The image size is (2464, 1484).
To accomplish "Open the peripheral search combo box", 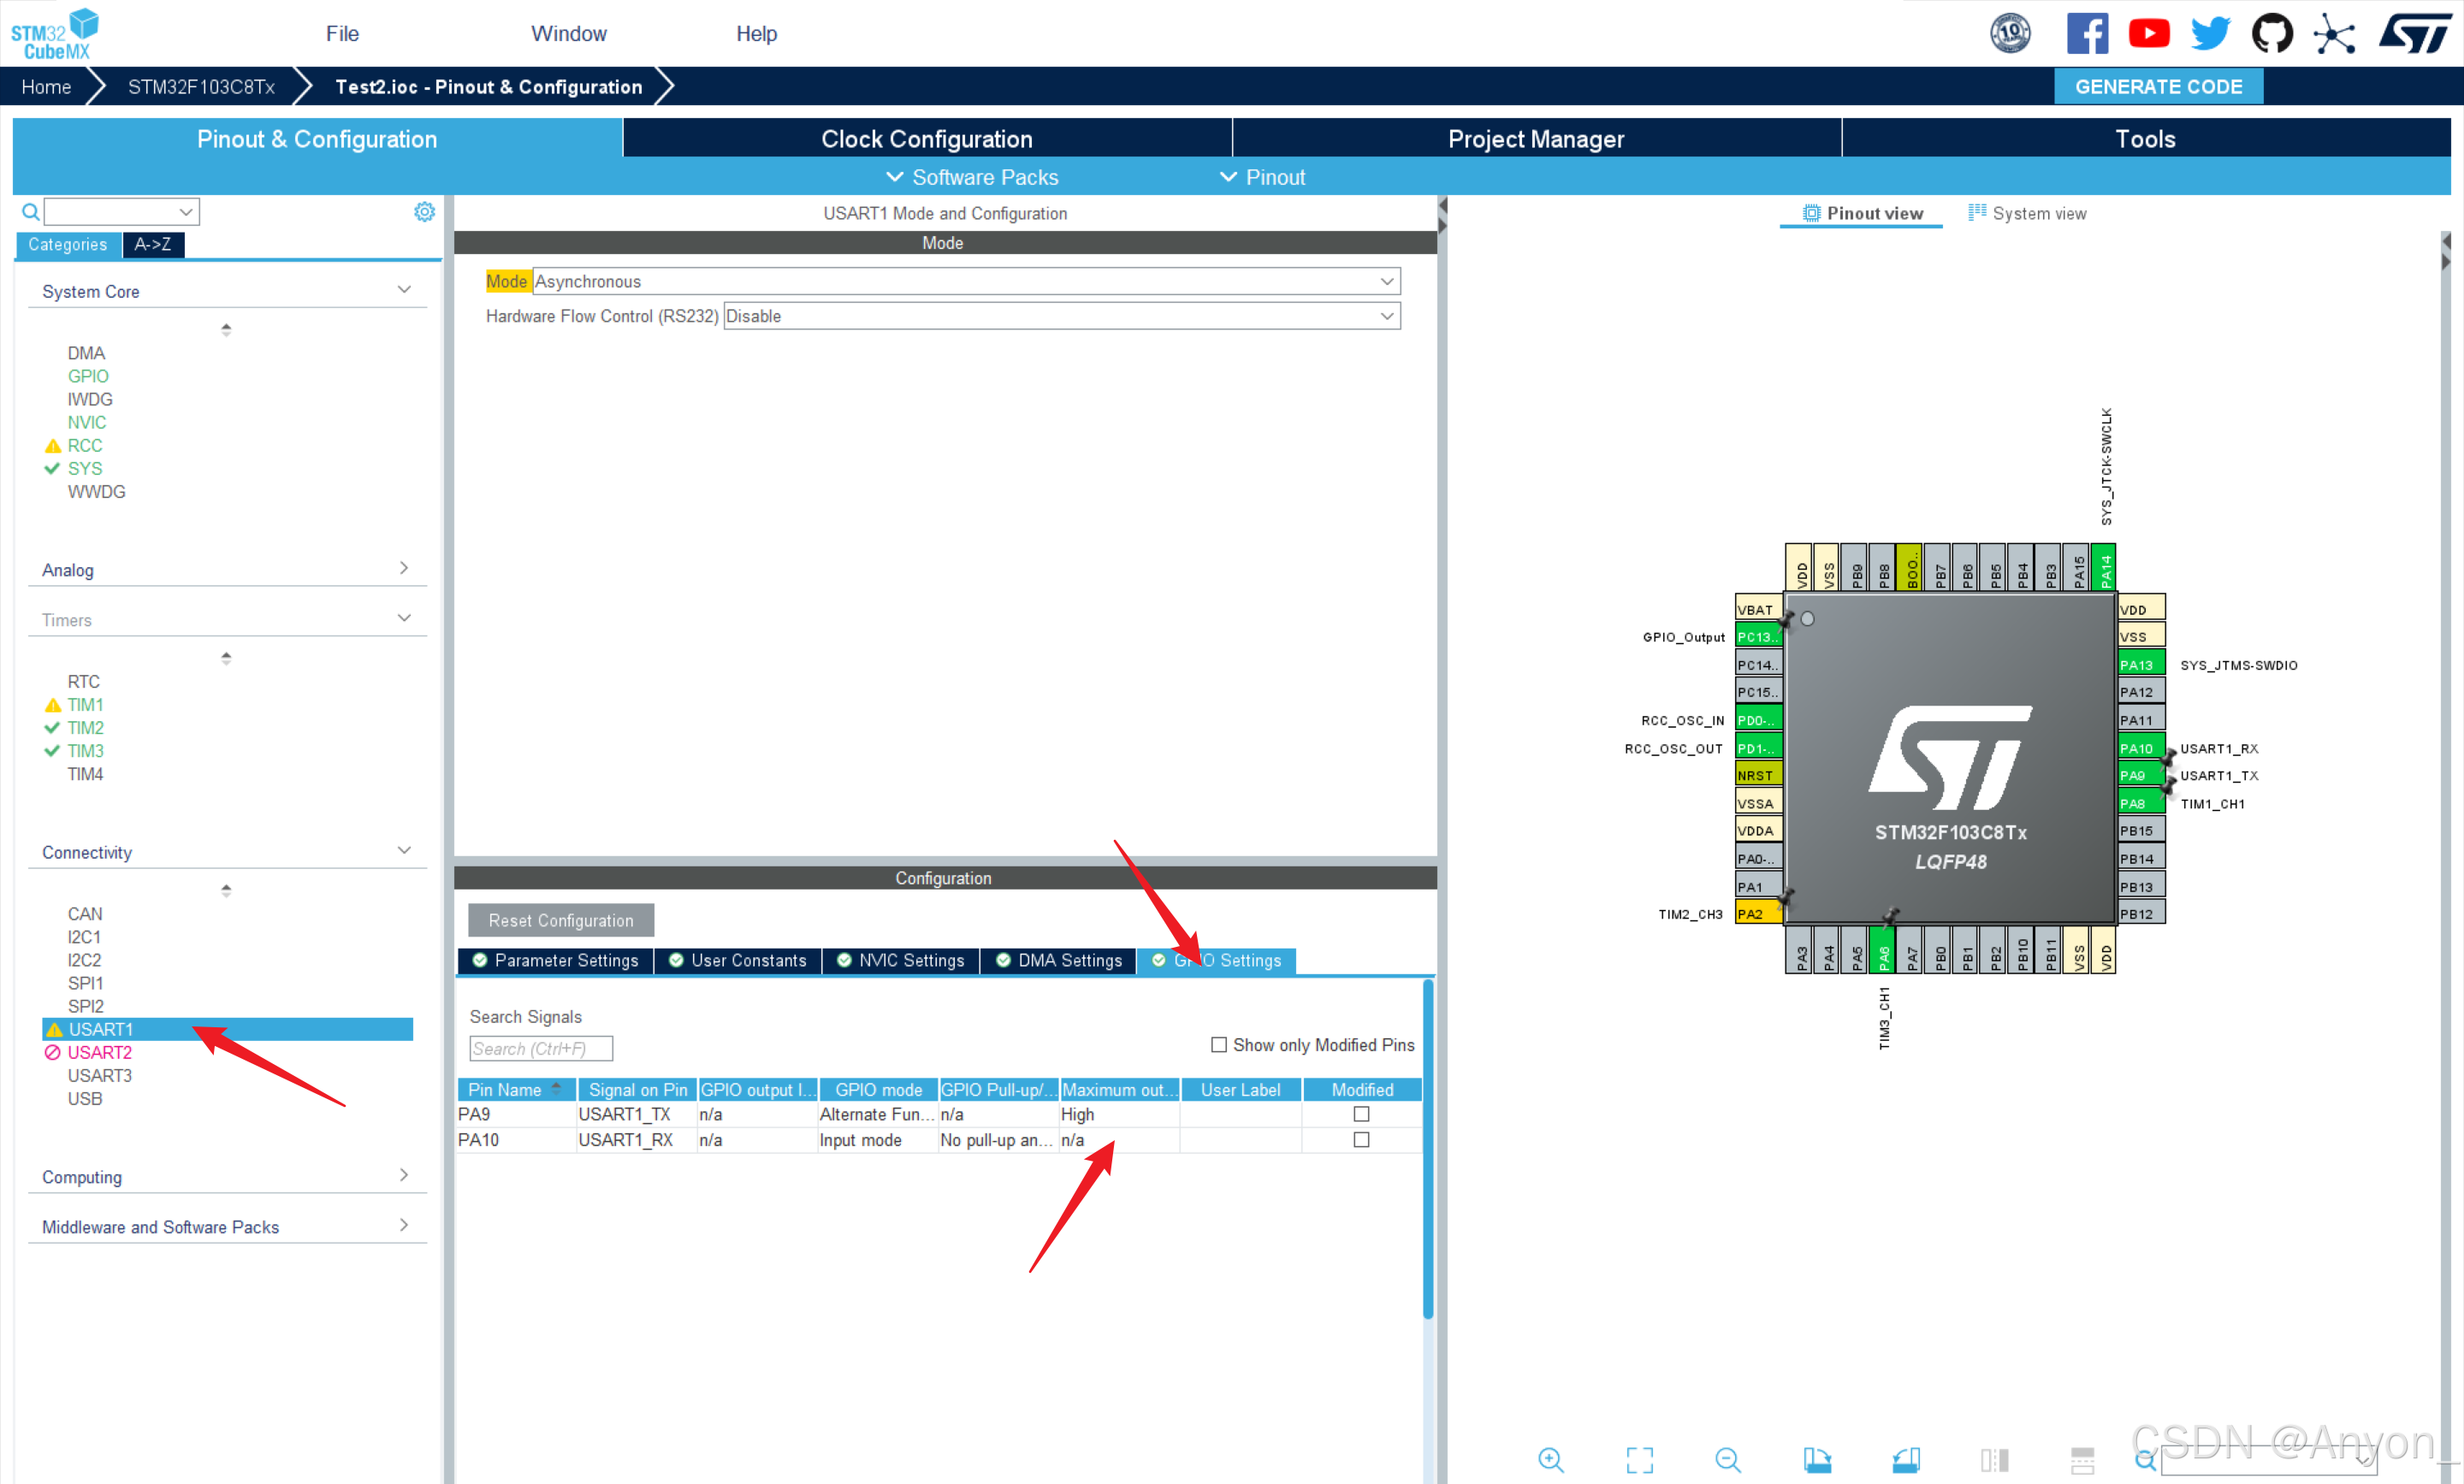I will coord(122,212).
